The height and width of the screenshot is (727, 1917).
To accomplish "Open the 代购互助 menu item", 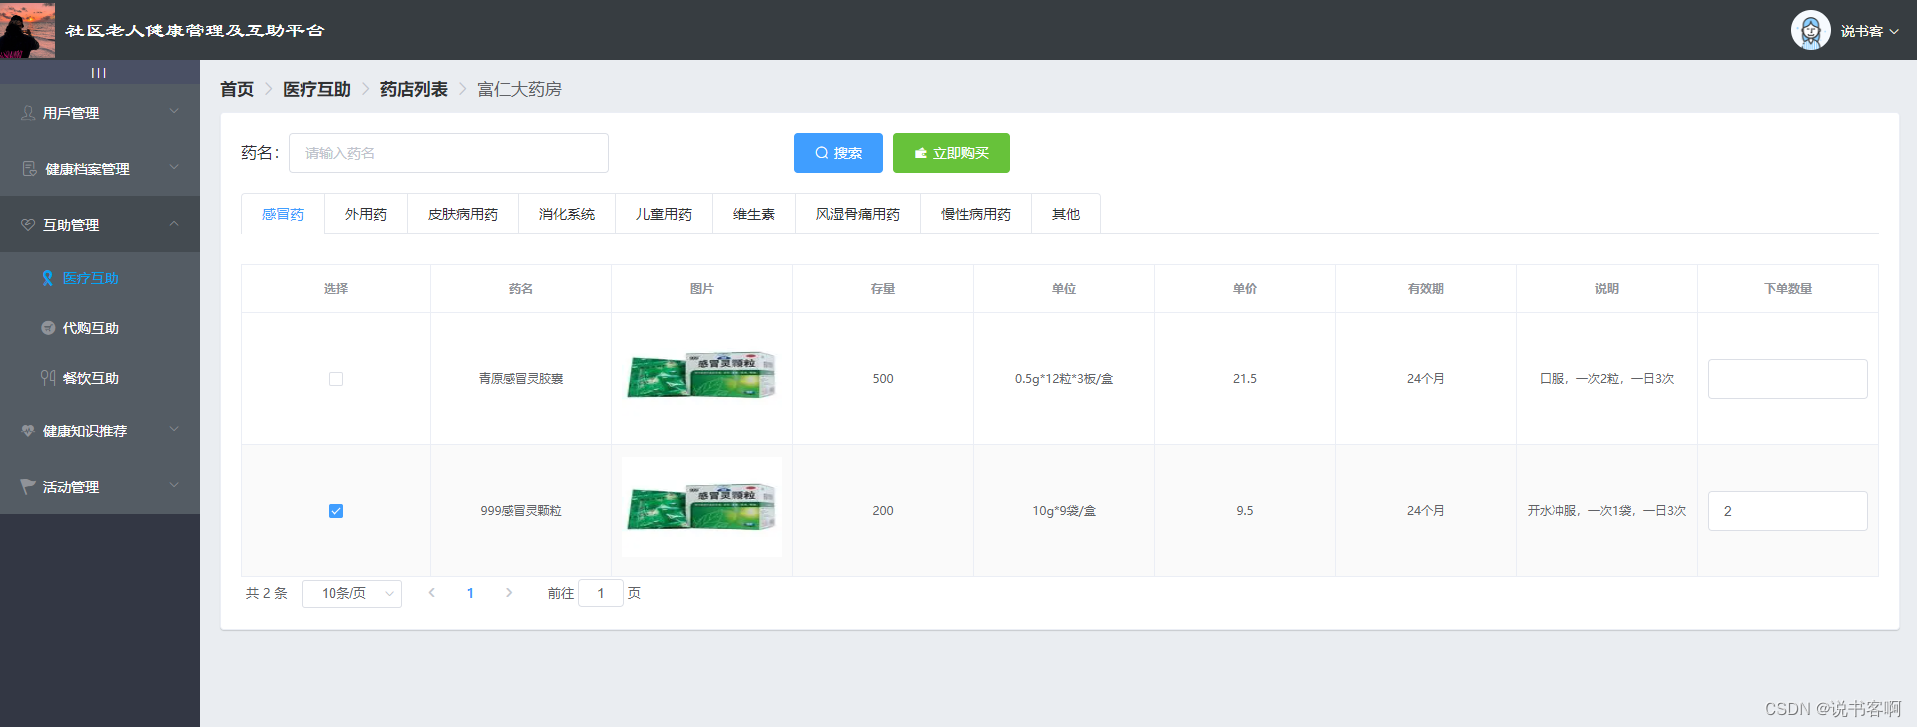I will 100,328.
